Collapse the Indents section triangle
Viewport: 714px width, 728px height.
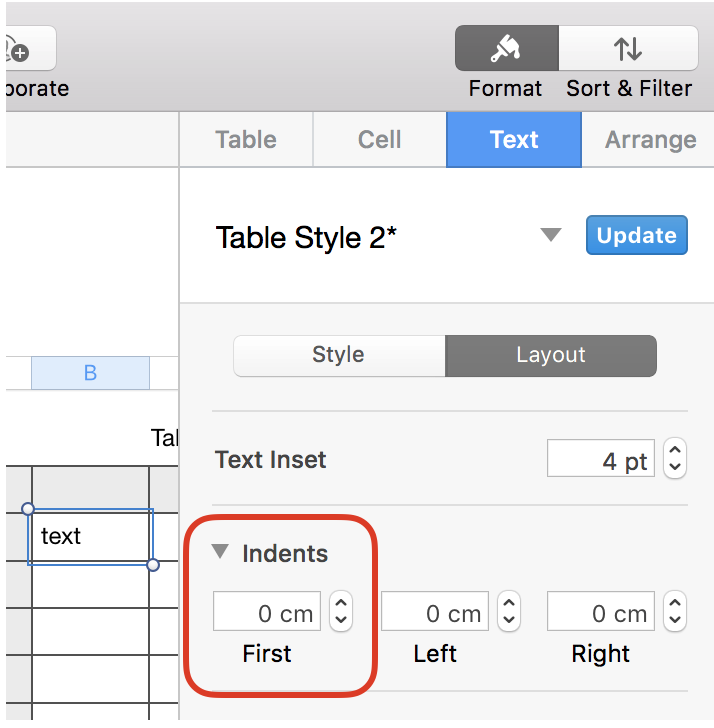coord(221,552)
